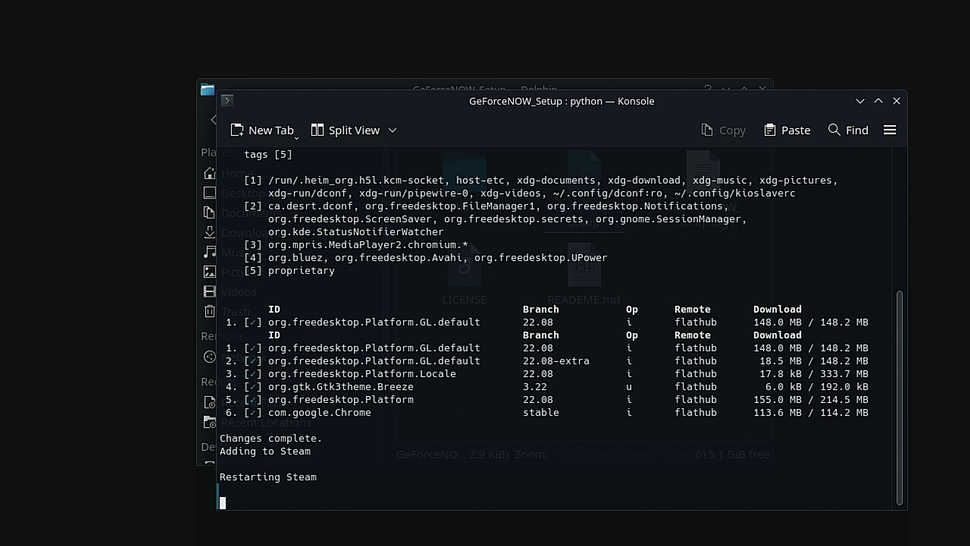This screenshot has width=970, height=546.
Task: Click 'org.mpris.MediaPlayer2.chromium.*' text
Action: [368, 245]
